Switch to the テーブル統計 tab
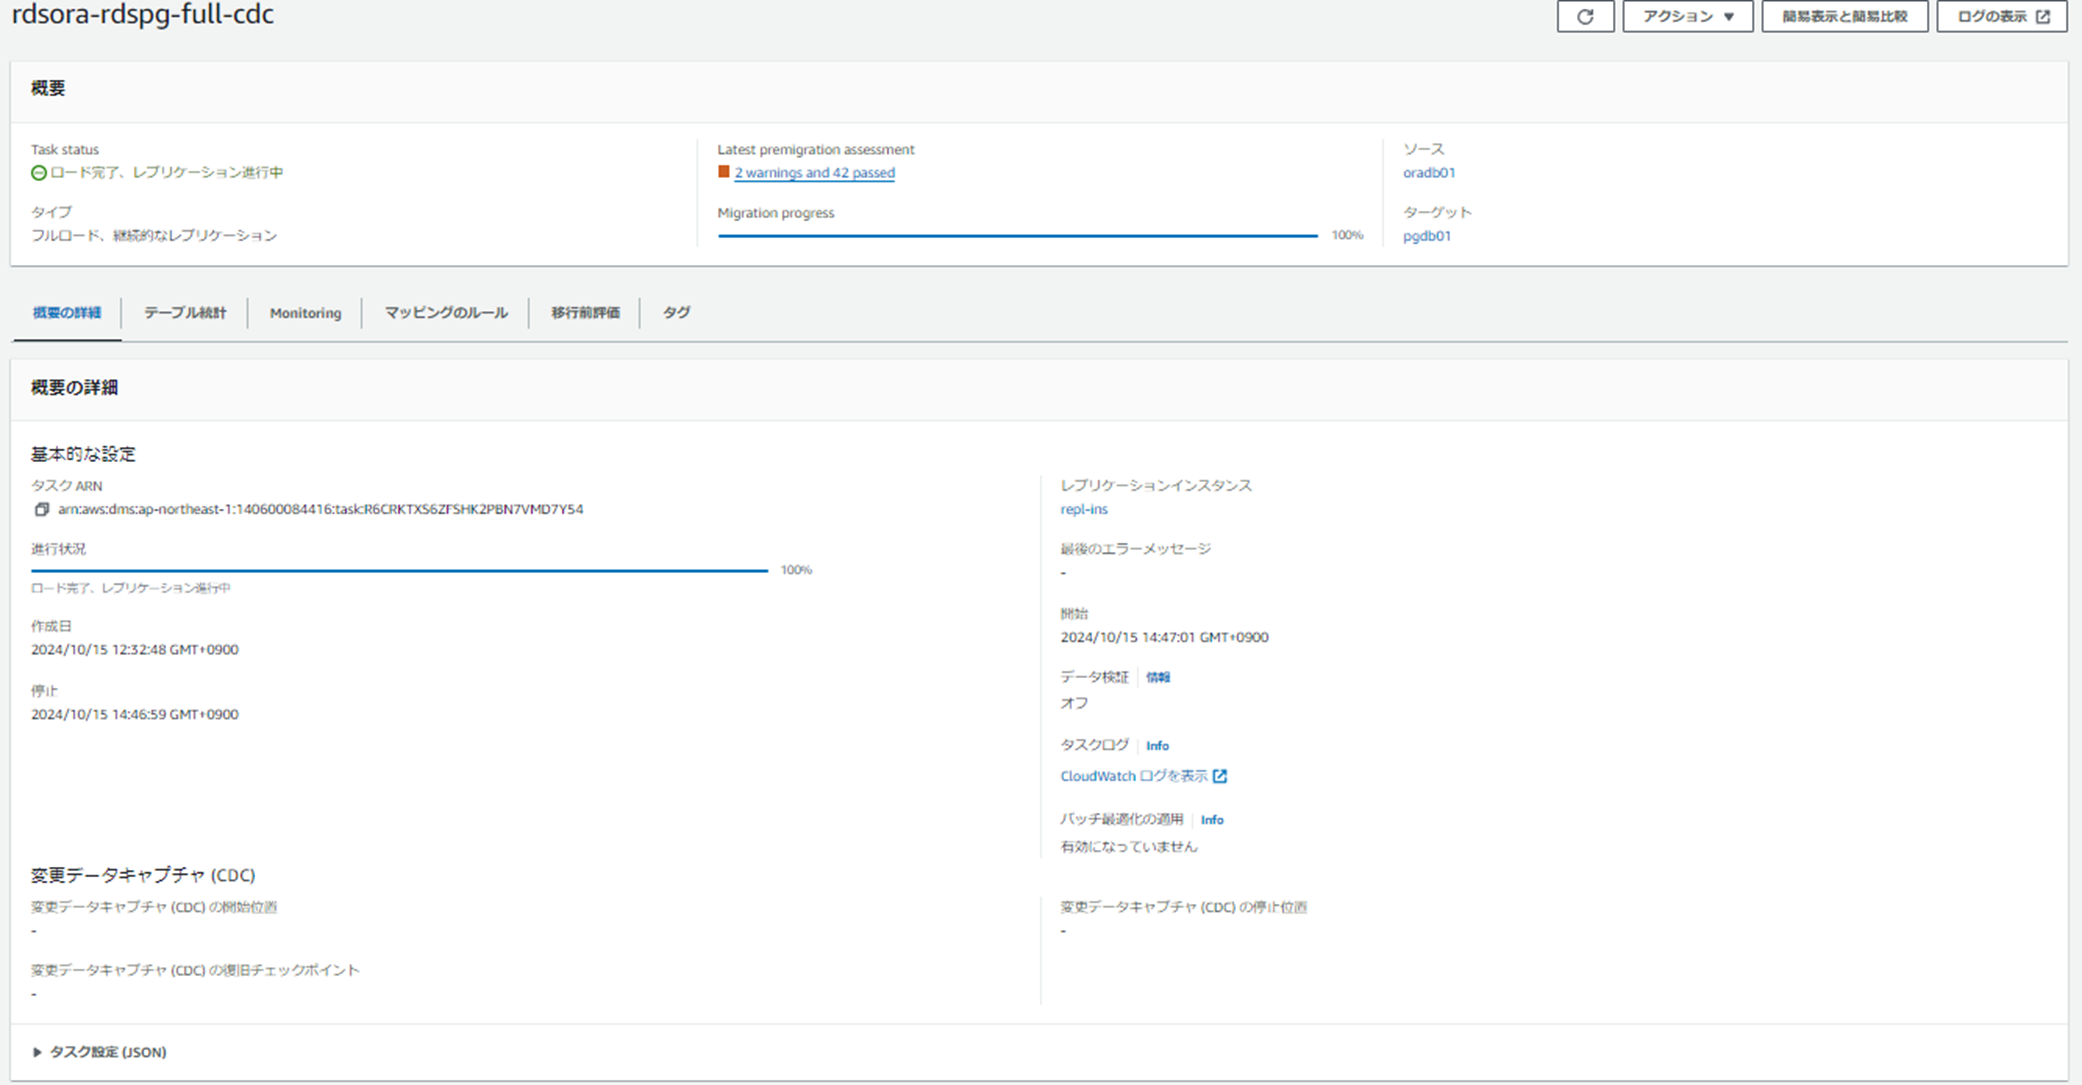Viewport: 2082px width, 1085px height. (185, 312)
